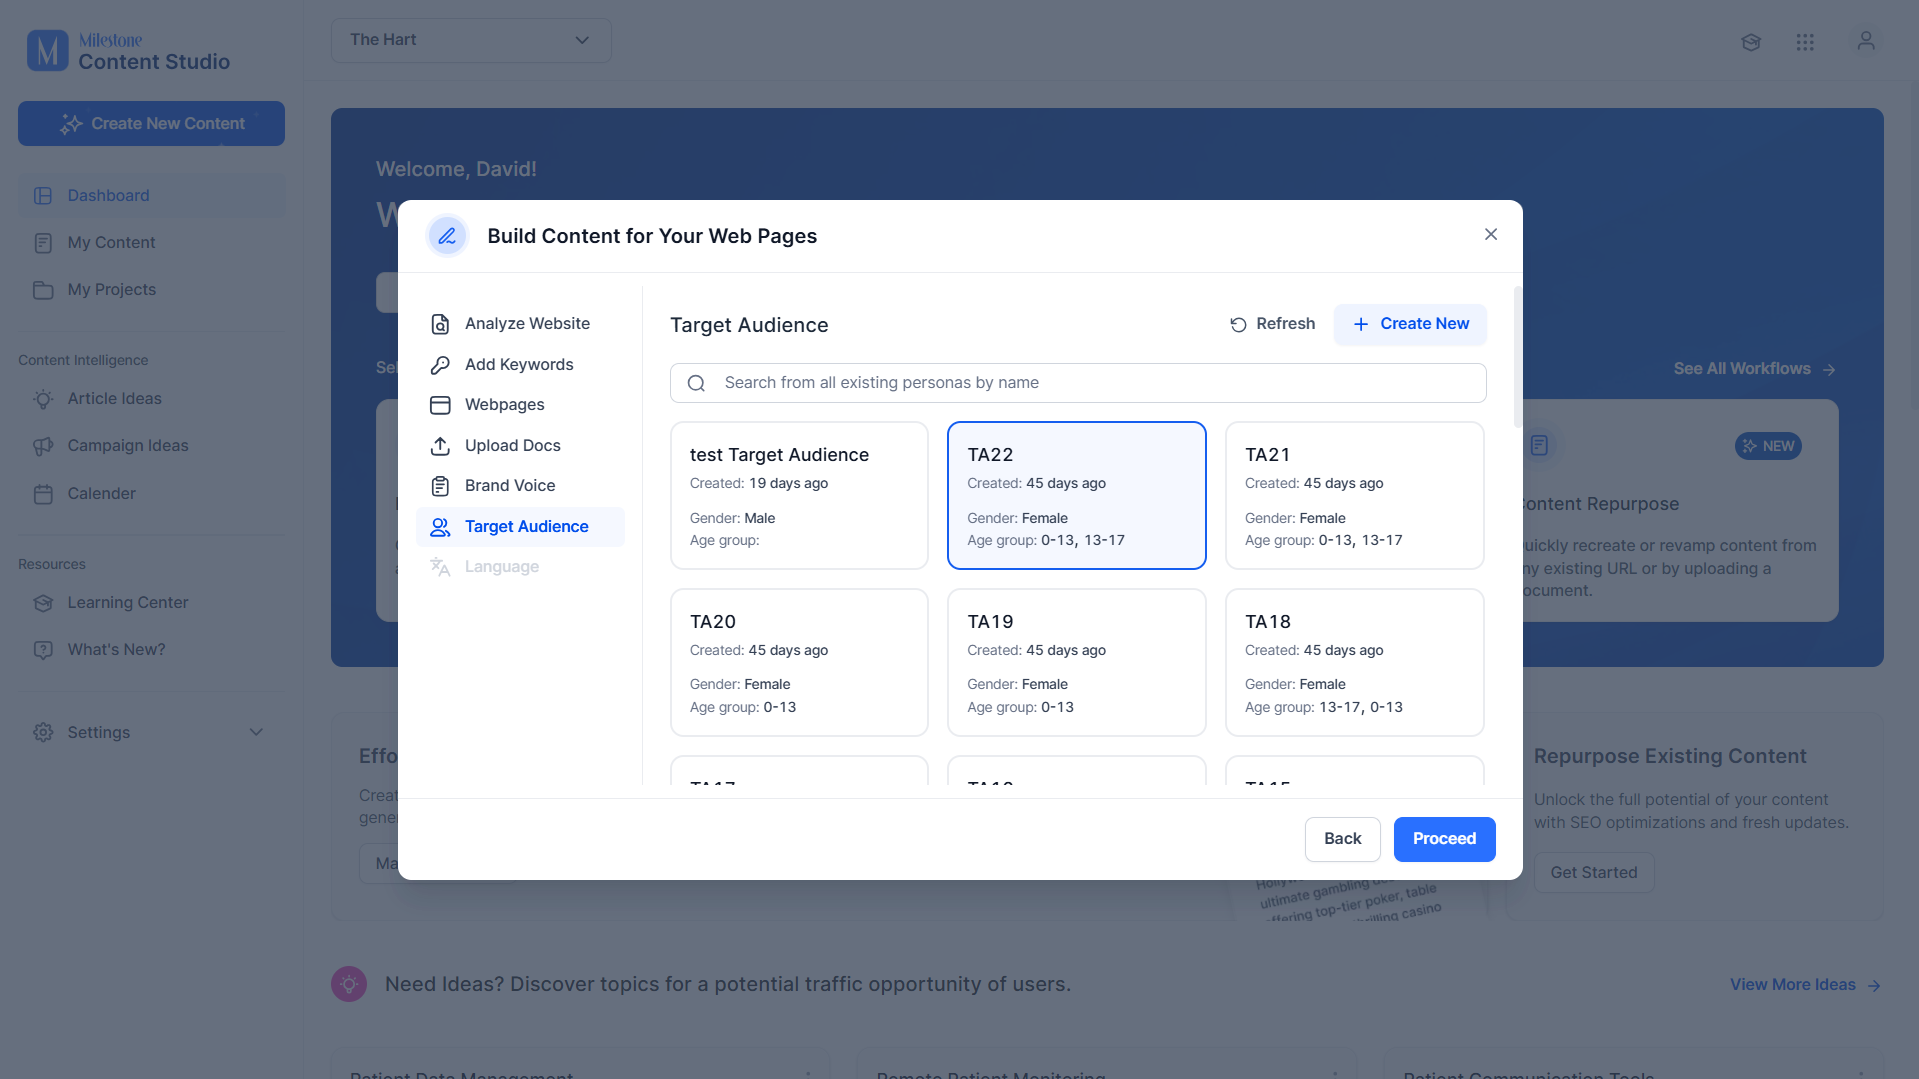Go to the Webpages step
This screenshot has width=1919, height=1079.
(520, 405)
